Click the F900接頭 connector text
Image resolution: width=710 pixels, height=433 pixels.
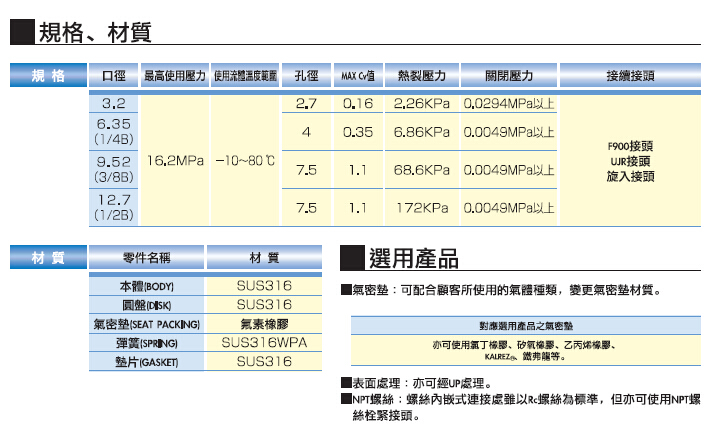[630, 145]
